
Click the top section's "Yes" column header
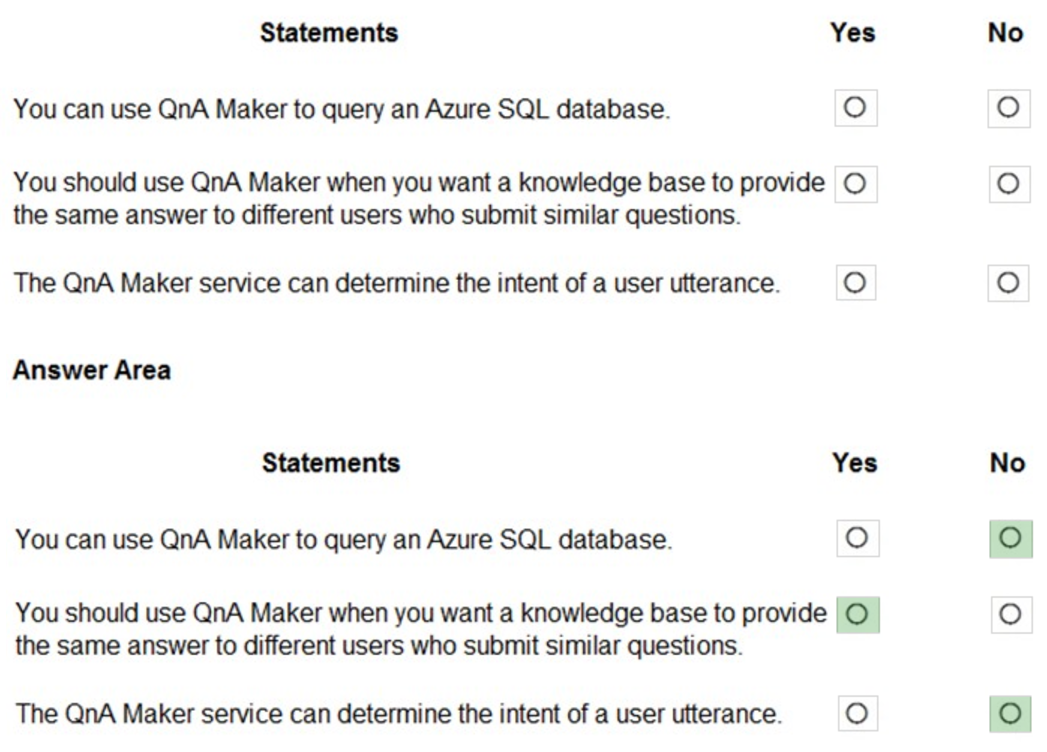coord(853,33)
